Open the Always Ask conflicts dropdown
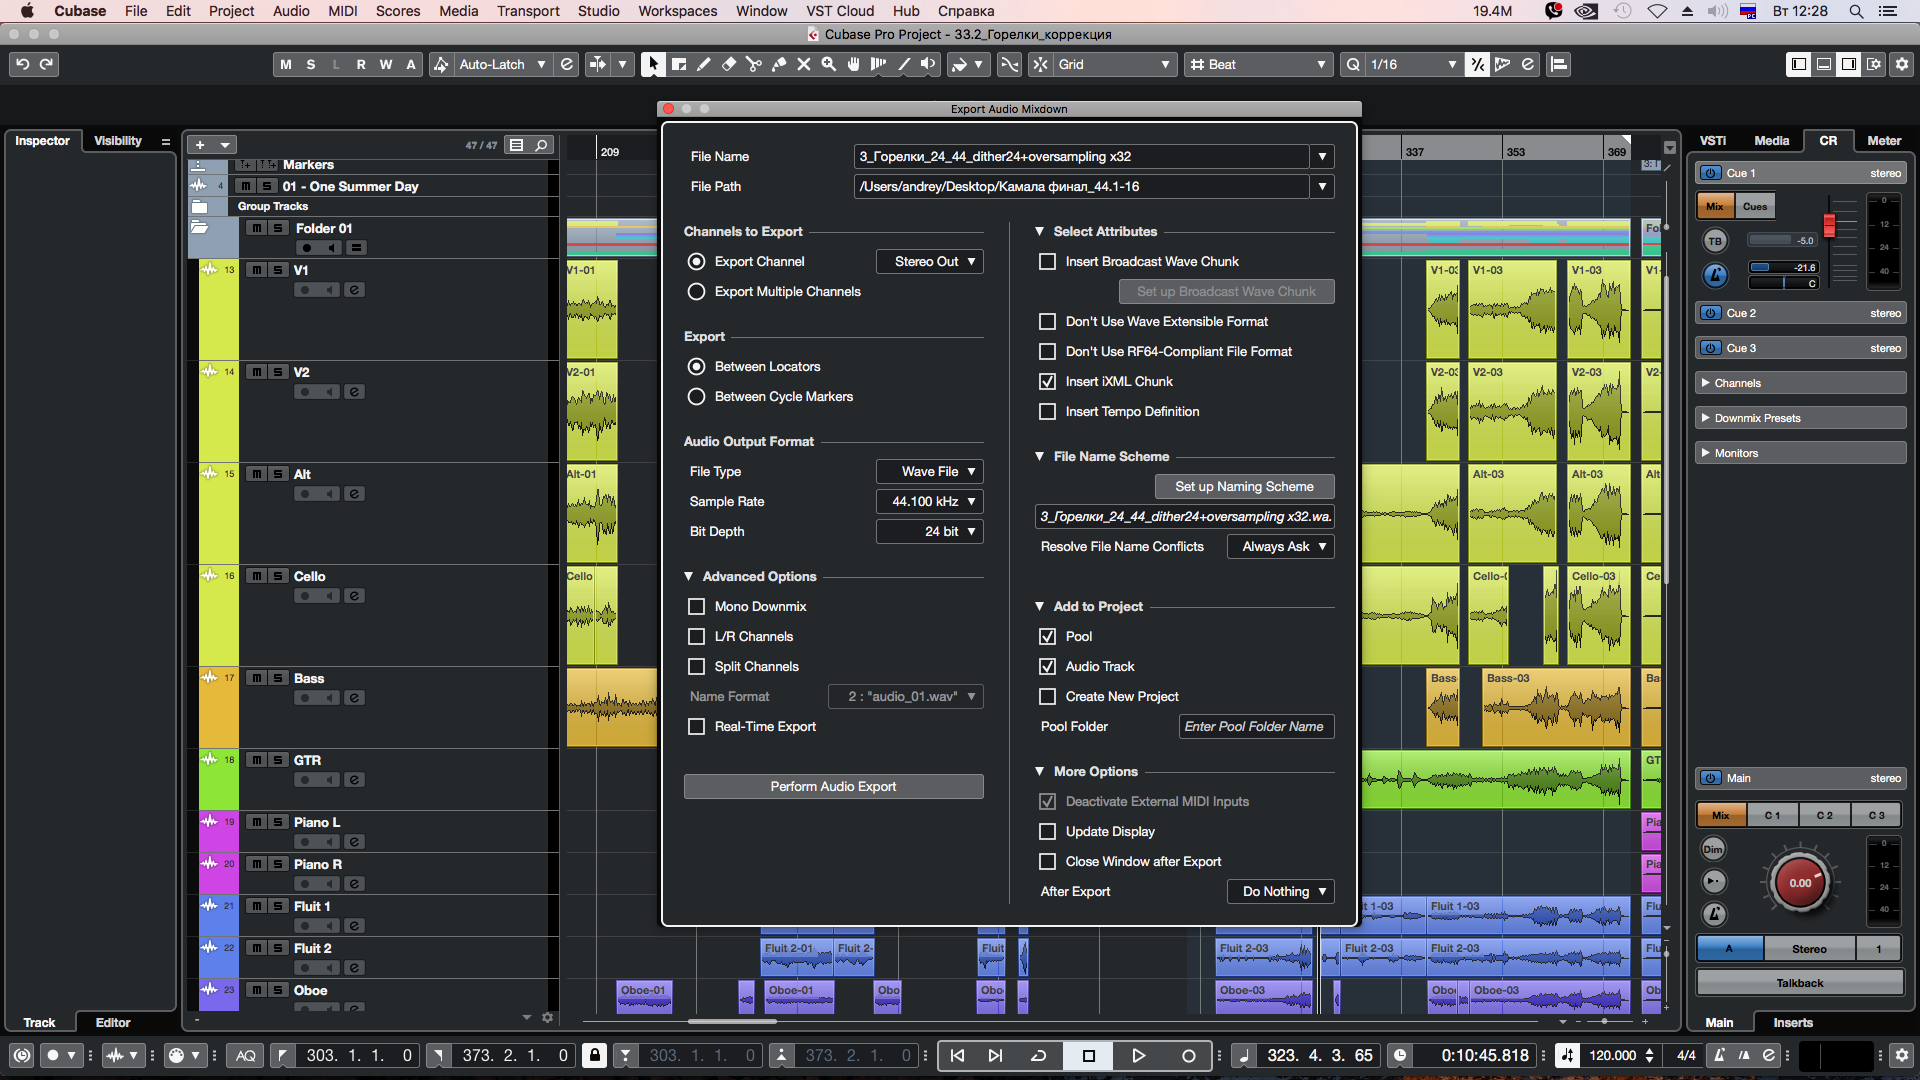The height and width of the screenshot is (1080, 1920). click(1281, 546)
